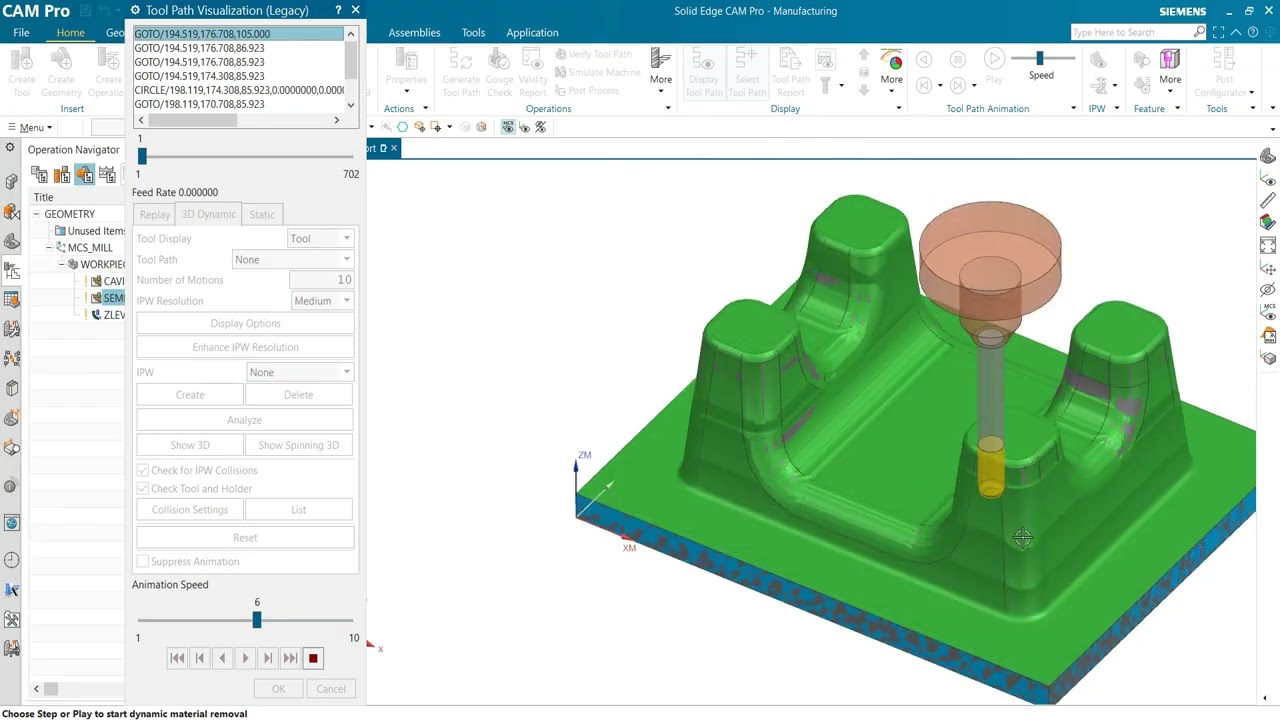This screenshot has width=1280, height=720.
Task: Click the Display Options button
Action: (245, 323)
